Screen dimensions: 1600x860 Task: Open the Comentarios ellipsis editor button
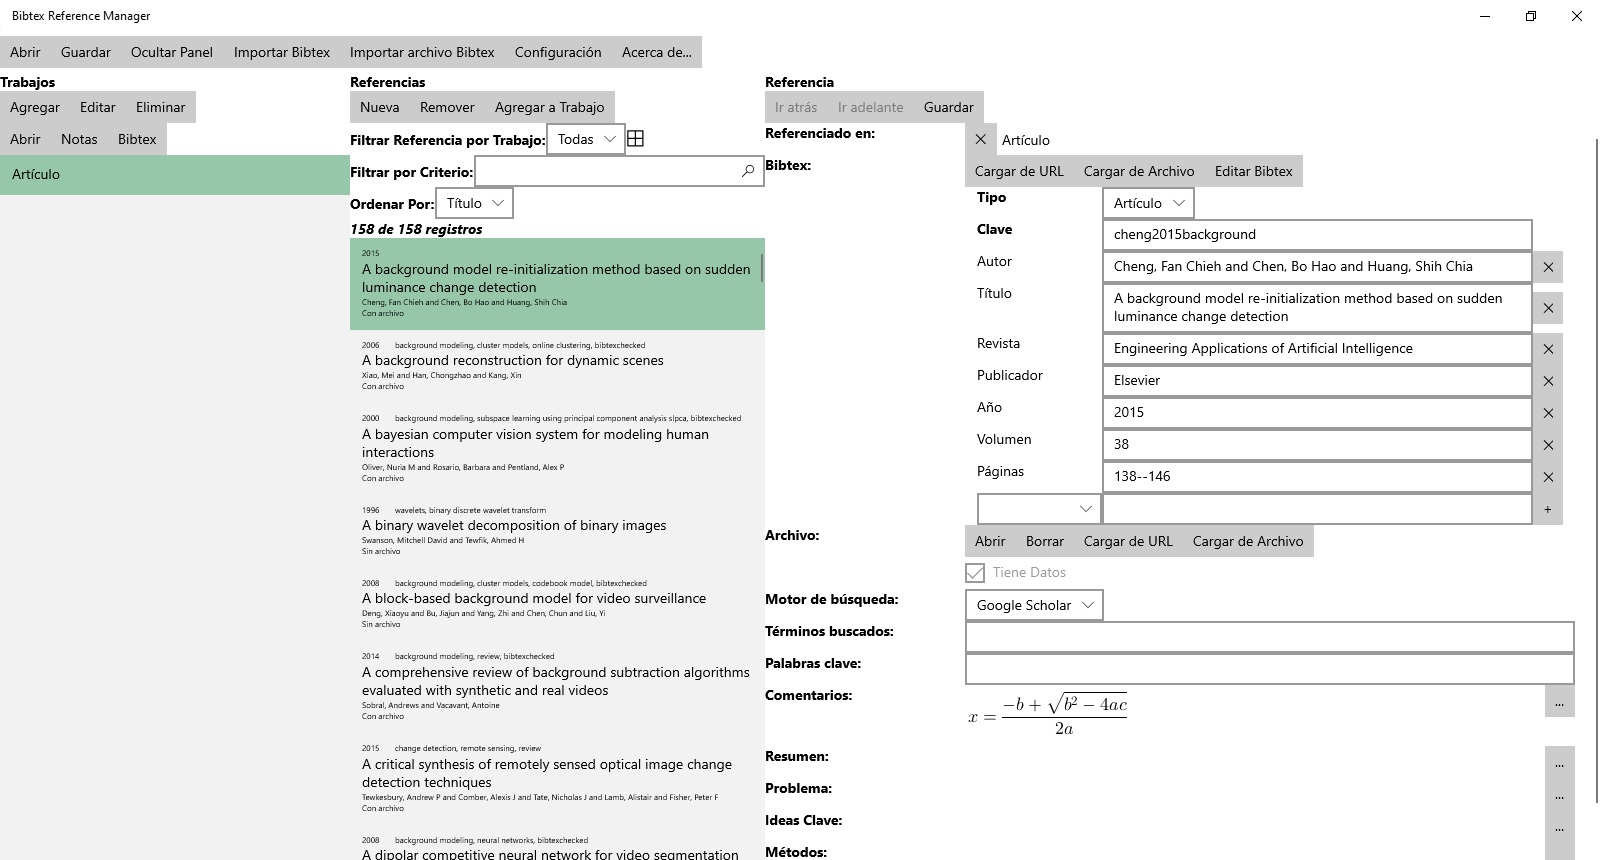pyautogui.click(x=1559, y=702)
